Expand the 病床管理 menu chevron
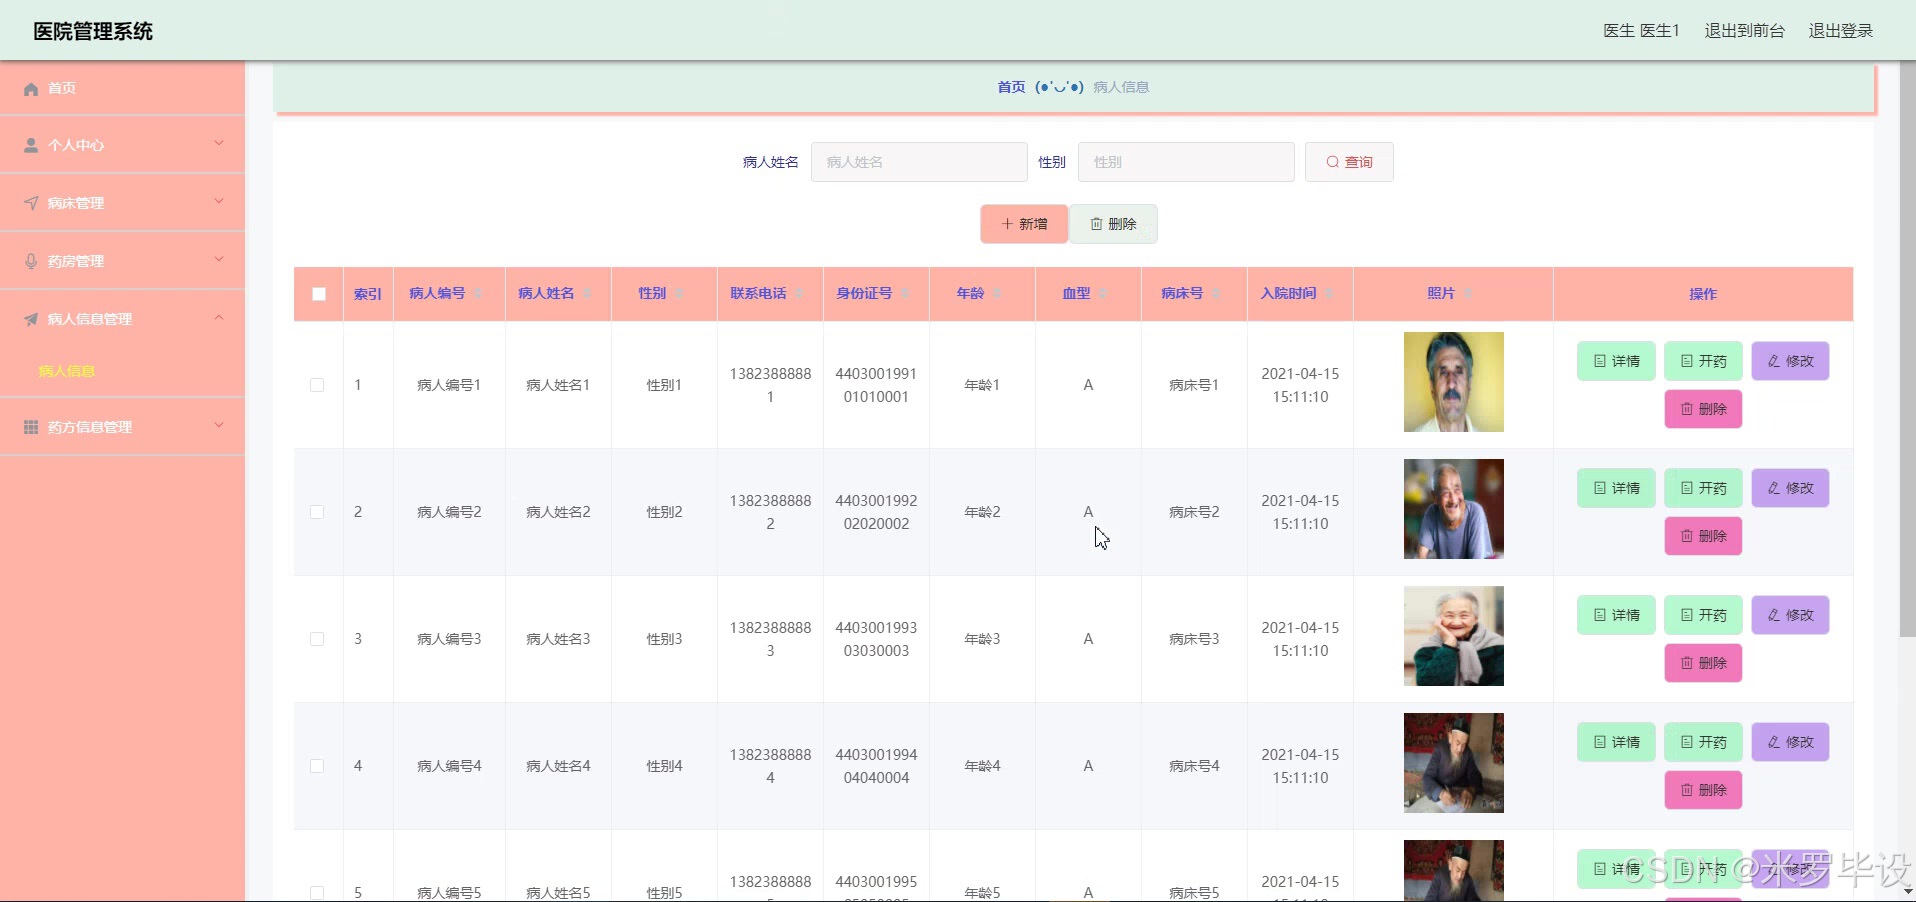 tap(219, 202)
